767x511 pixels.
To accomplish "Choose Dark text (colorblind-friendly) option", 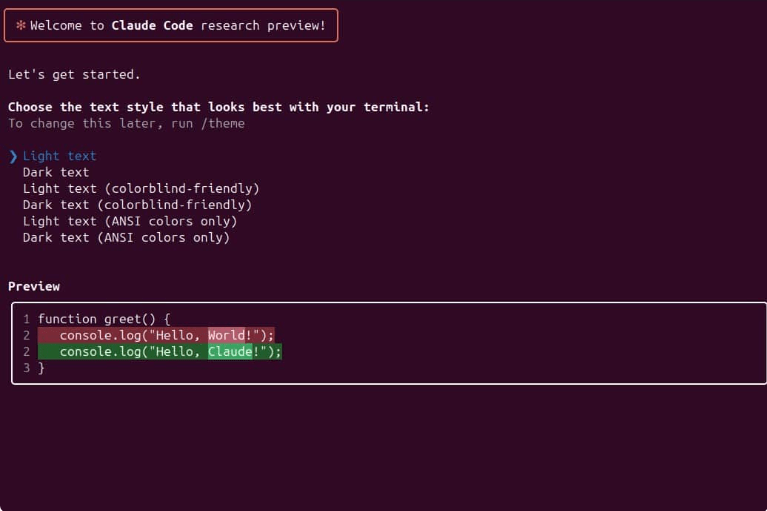I will coord(137,205).
